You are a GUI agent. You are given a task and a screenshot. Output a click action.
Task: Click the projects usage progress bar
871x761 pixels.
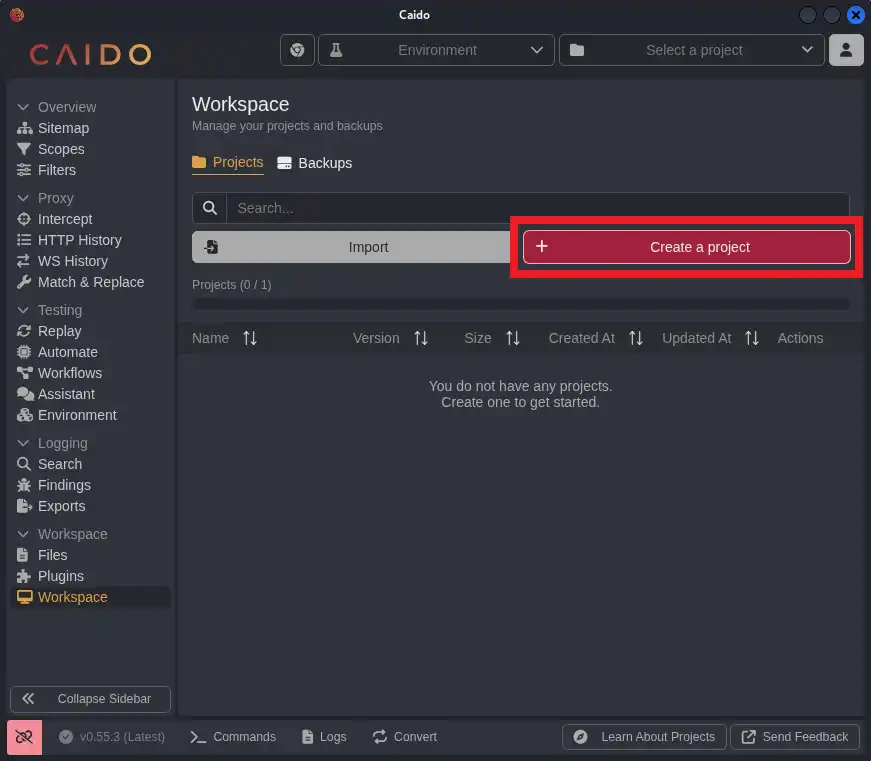click(x=520, y=304)
